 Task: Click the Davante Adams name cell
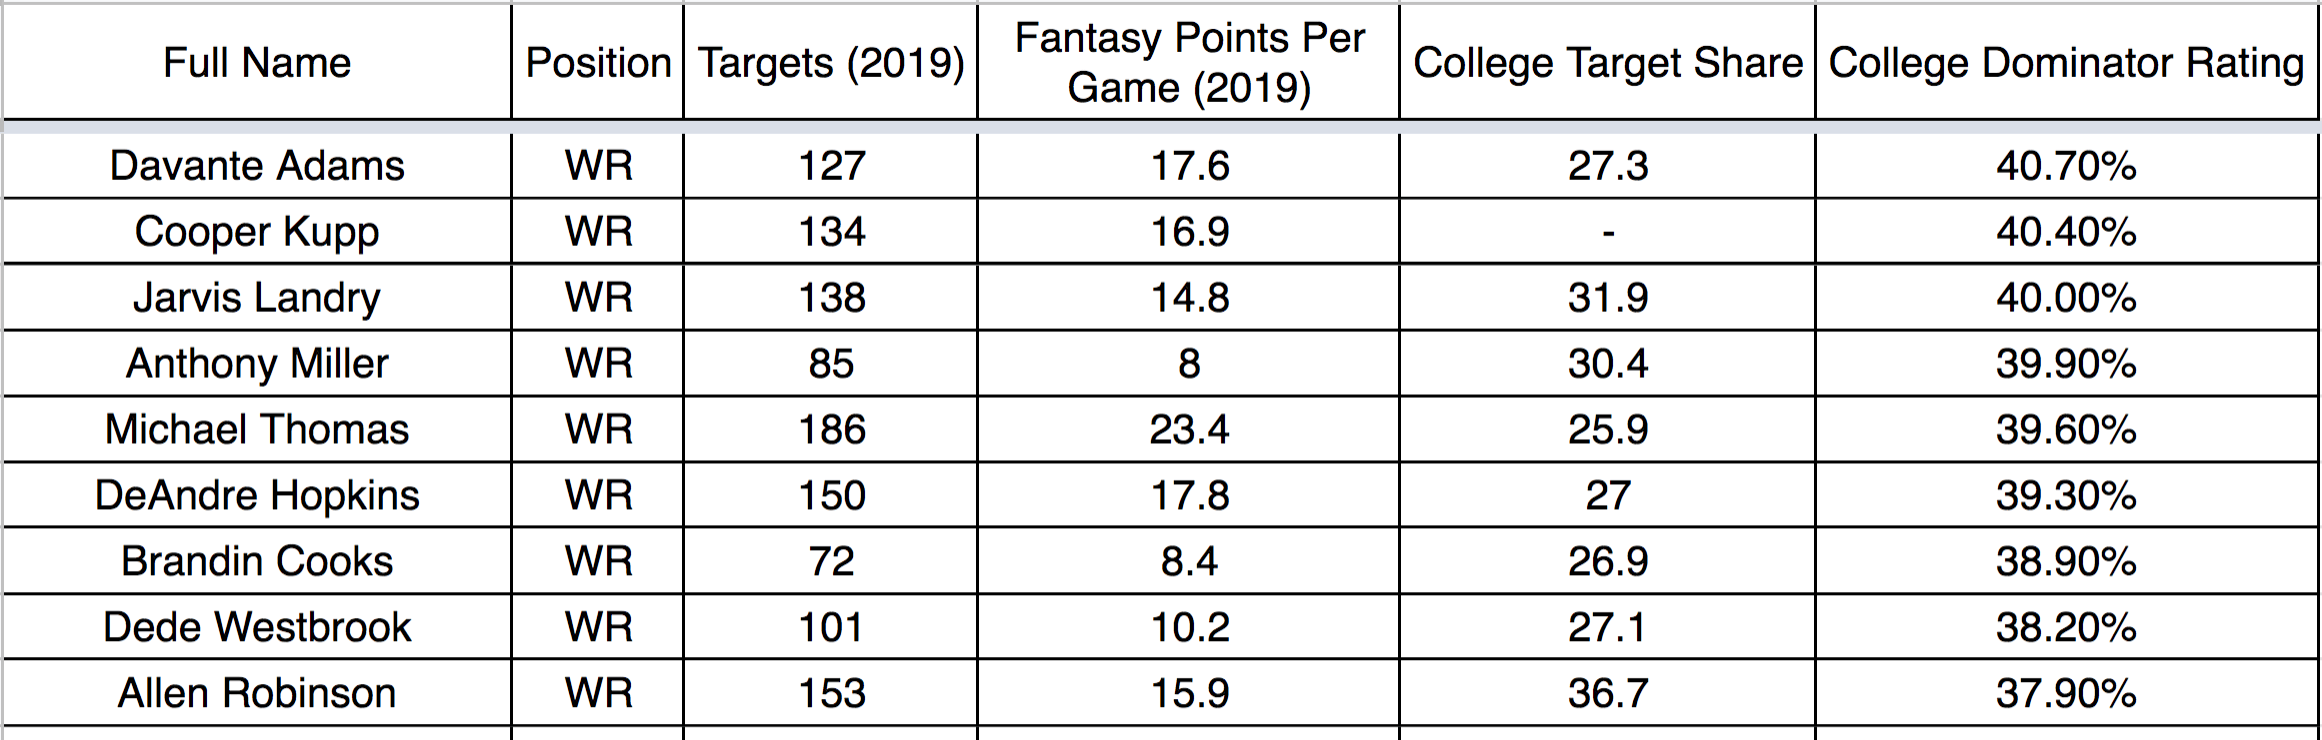pyautogui.click(x=257, y=166)
